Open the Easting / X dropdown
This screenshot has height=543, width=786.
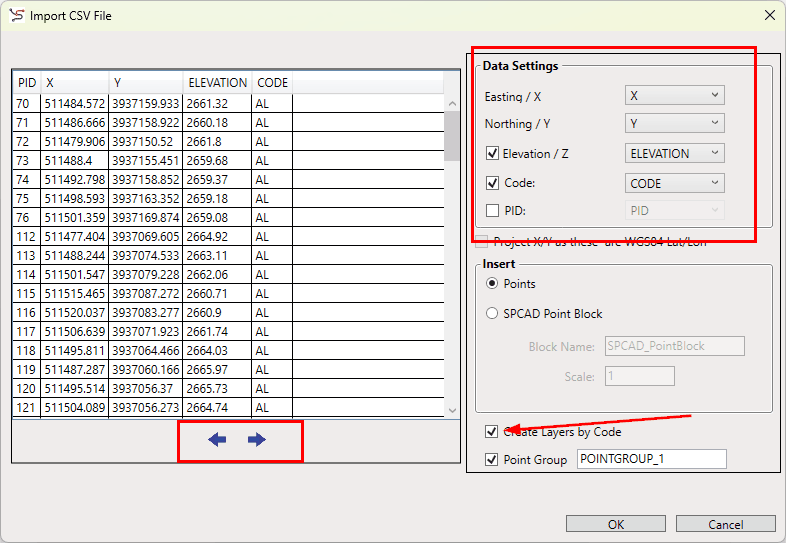674,96
